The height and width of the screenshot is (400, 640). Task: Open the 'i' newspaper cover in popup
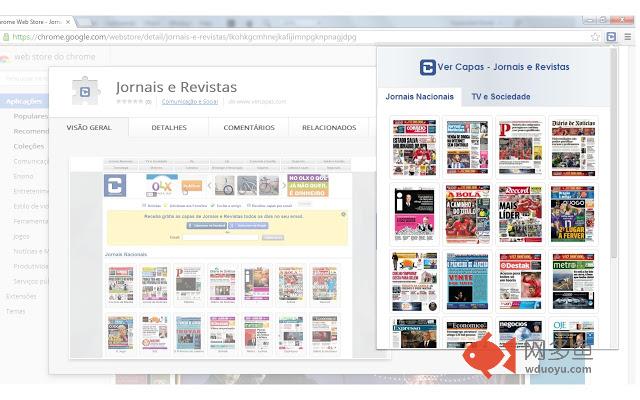pyautogui.click(x=414, y=214)
